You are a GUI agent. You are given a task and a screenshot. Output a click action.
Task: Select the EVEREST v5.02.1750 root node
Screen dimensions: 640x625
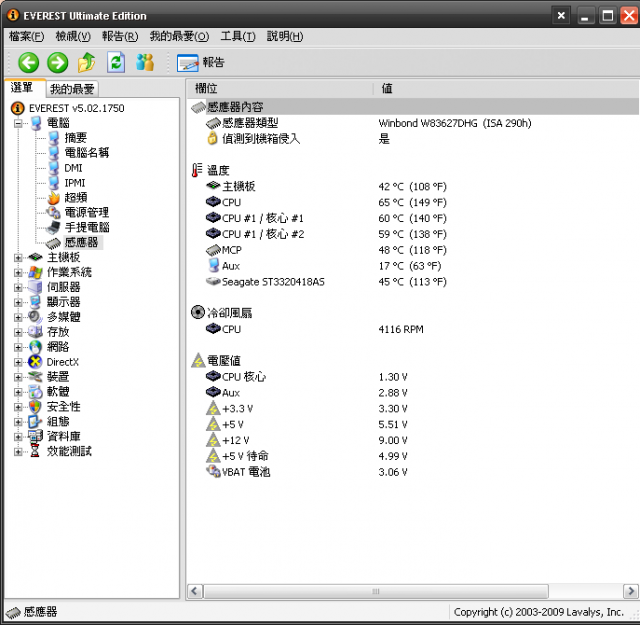76,108
